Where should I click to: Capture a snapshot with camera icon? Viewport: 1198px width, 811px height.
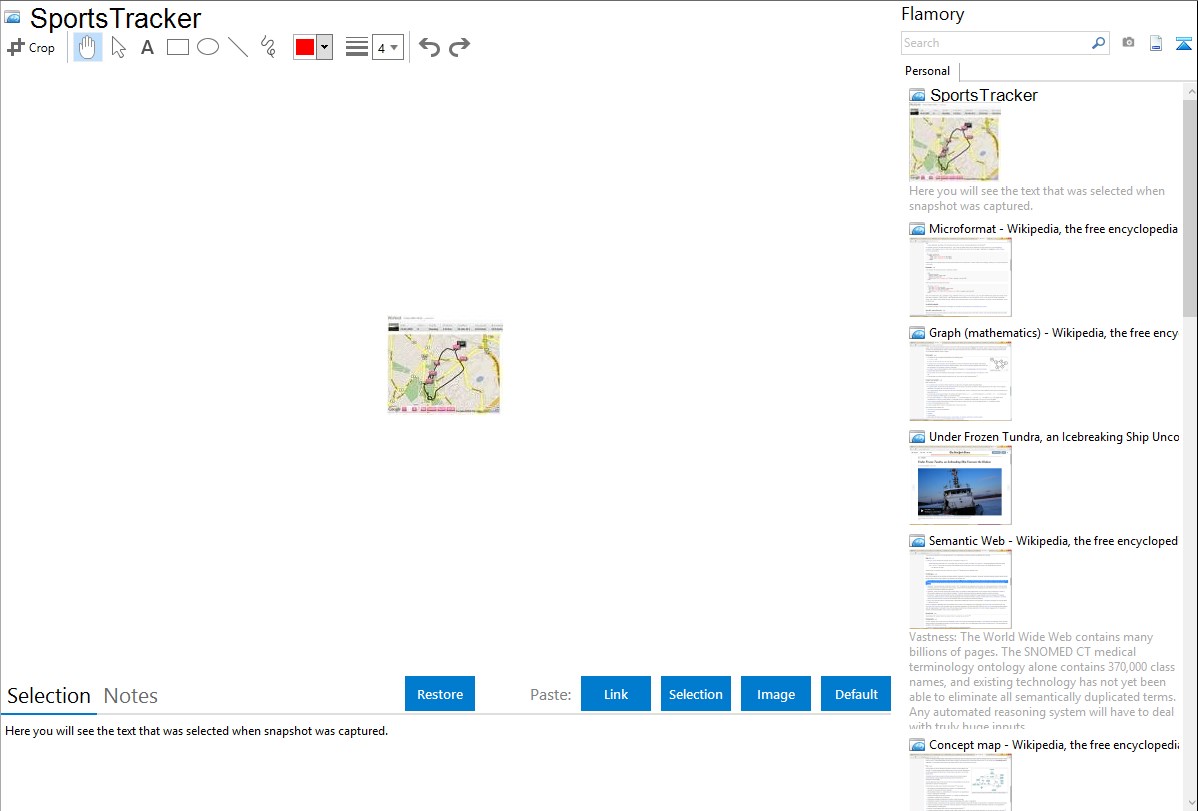(1128, 43)
